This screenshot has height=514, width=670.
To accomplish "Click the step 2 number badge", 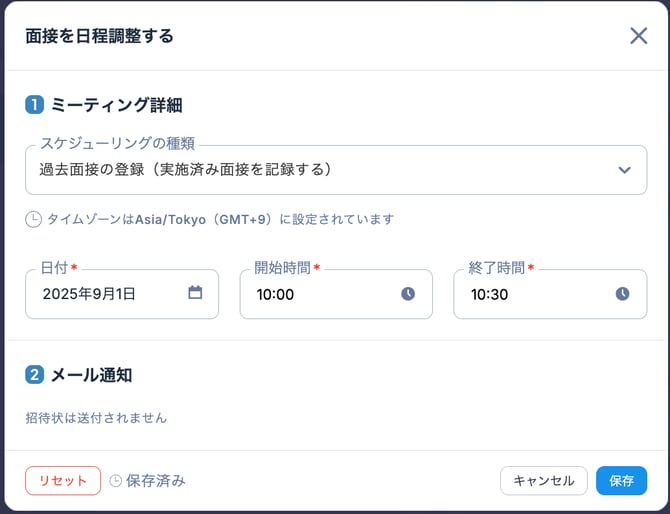I will click(x=35, y=375).
